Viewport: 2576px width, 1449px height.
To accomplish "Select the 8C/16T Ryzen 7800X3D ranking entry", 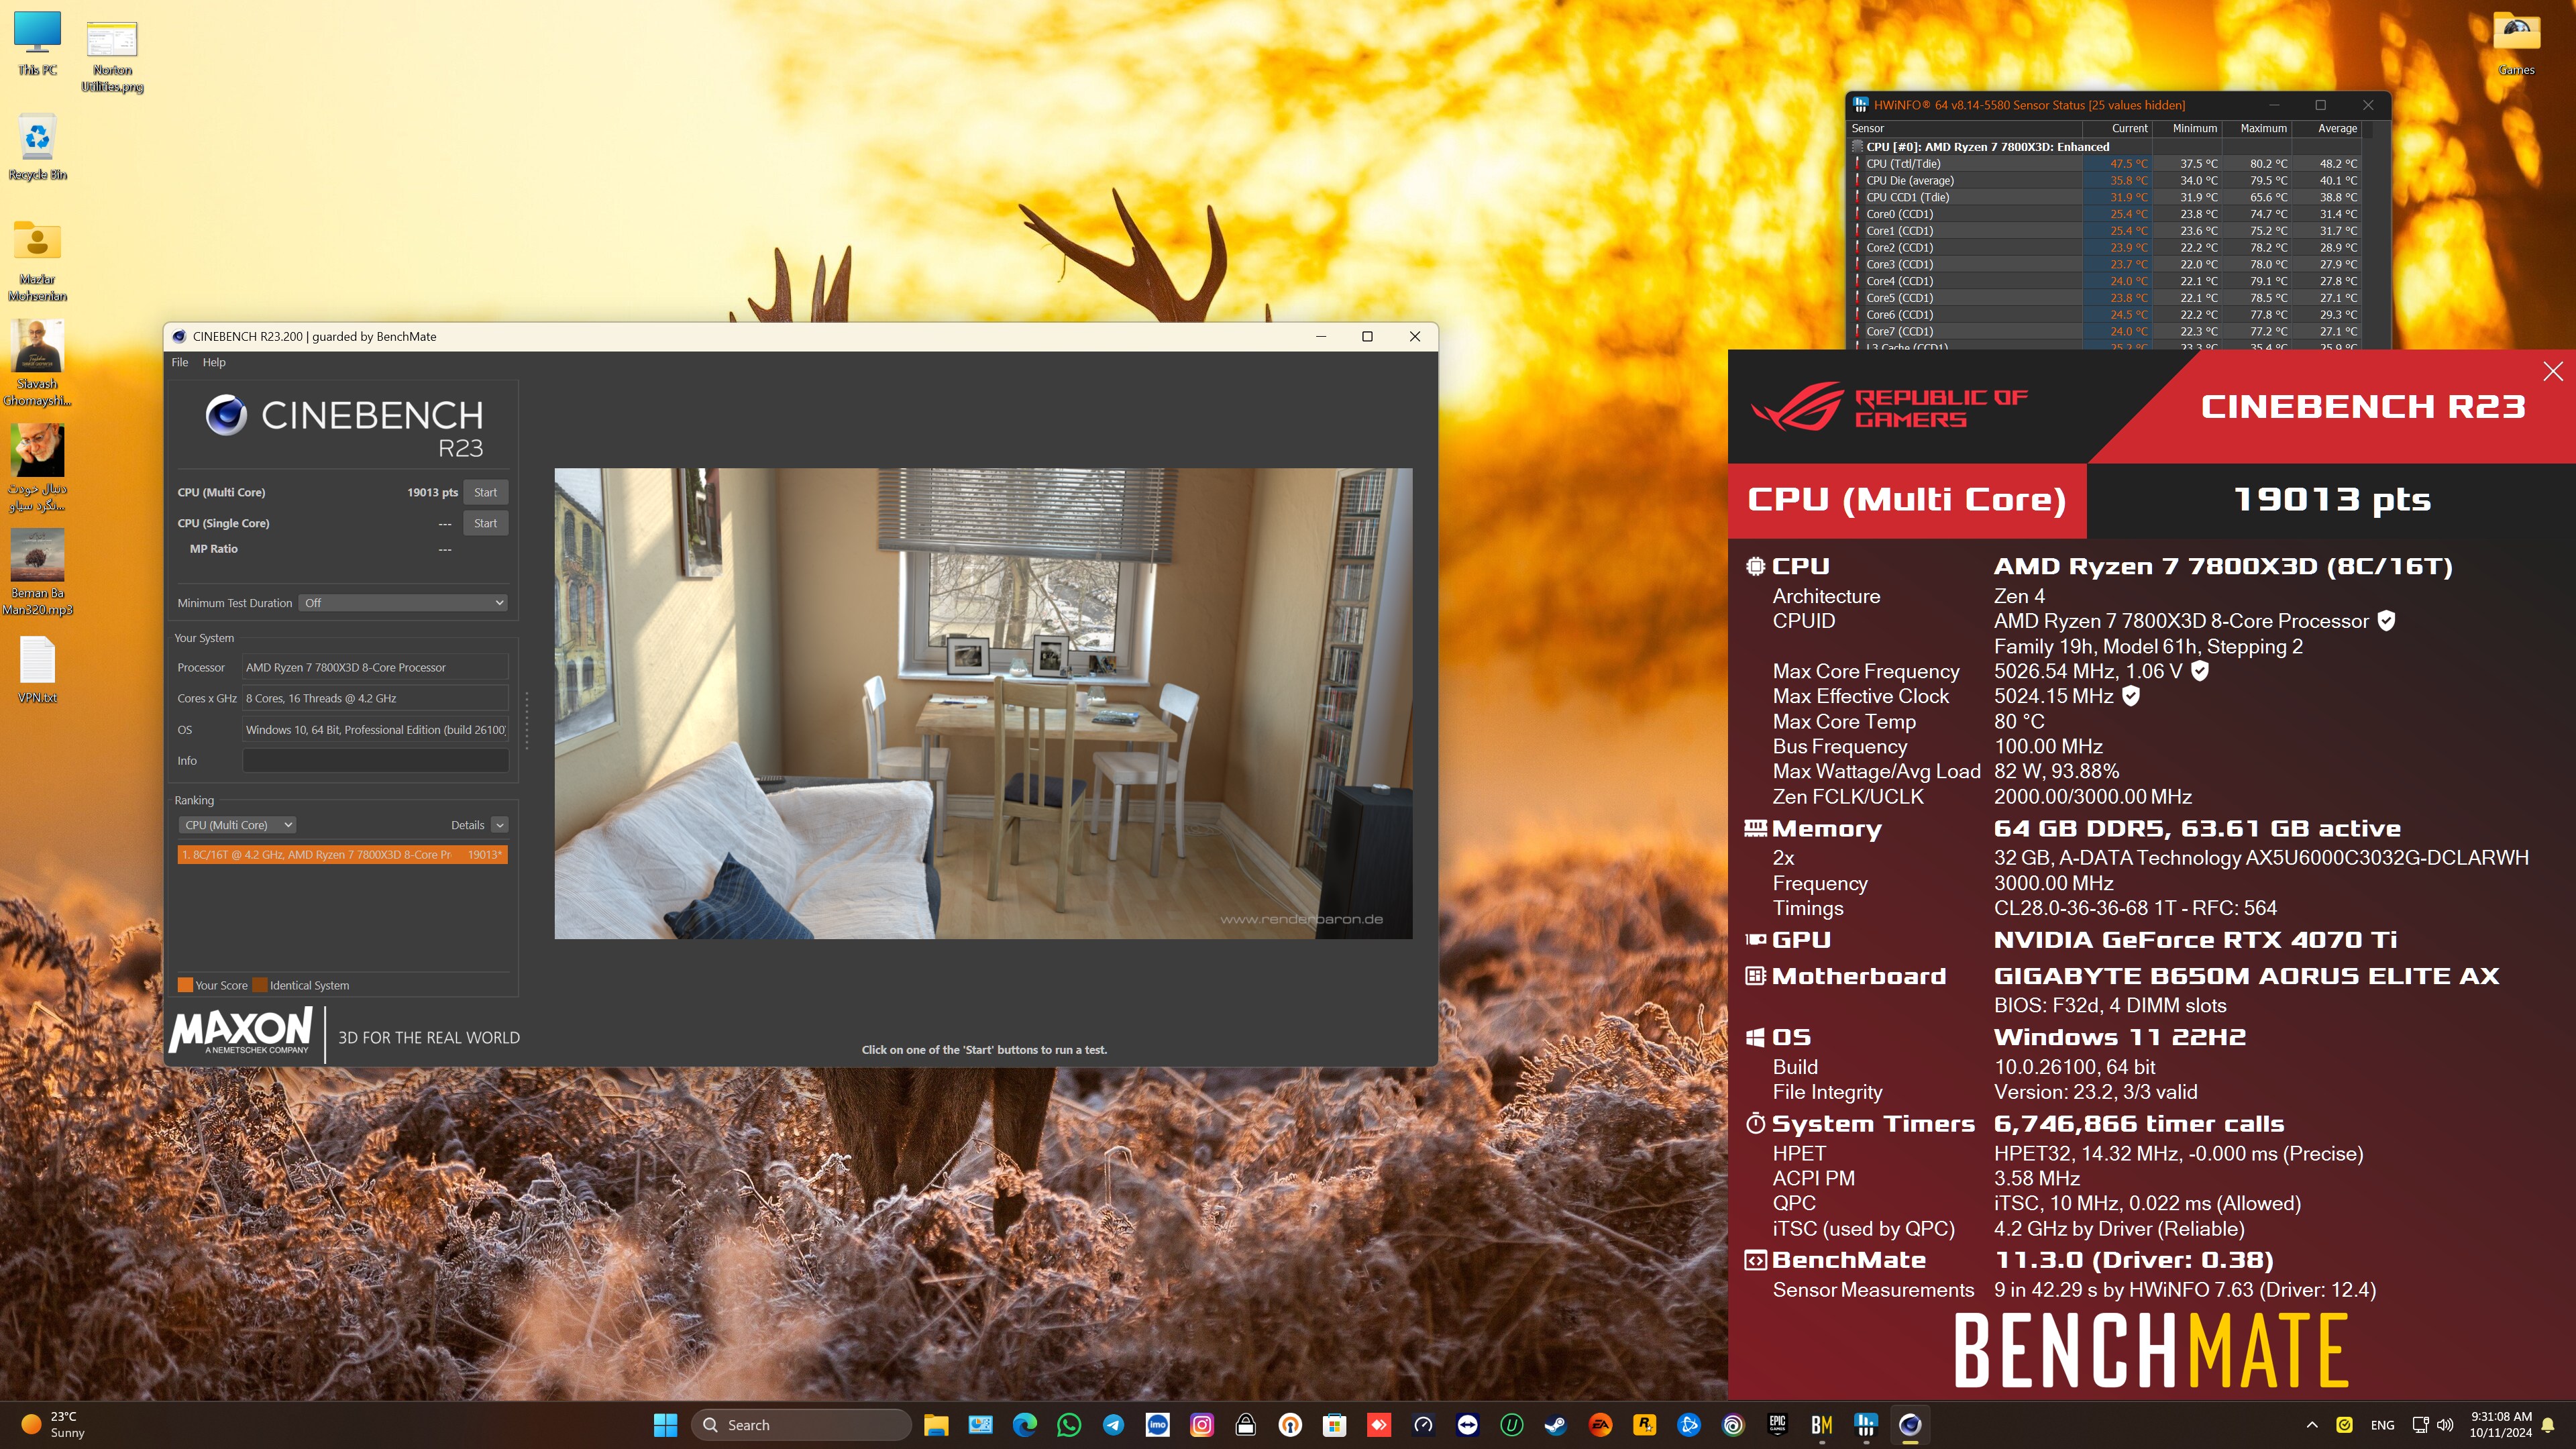I will pyautogui.click(x=343, y=855).
